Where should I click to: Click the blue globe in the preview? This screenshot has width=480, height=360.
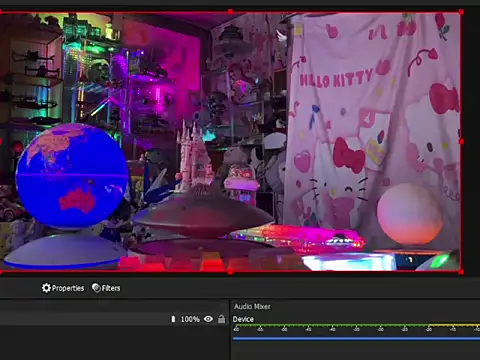point(71,176)
